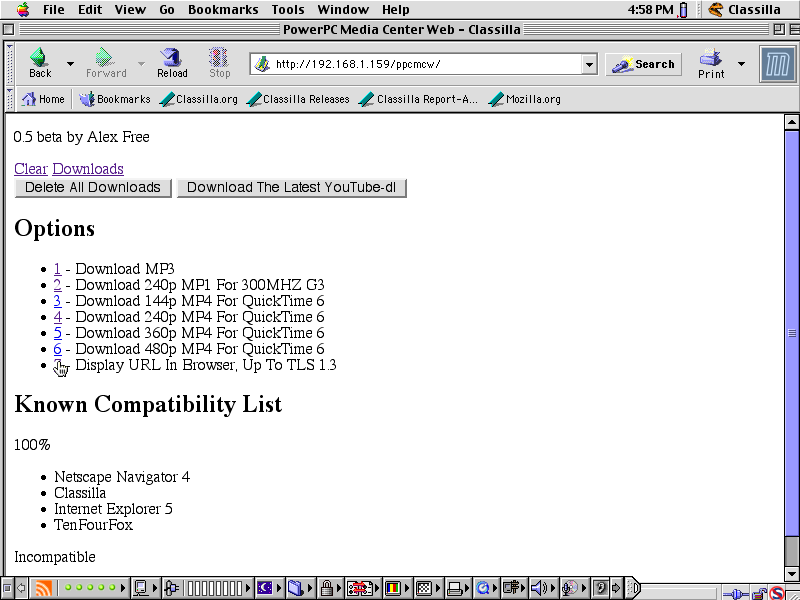Click Download The Latest YouTube-dl button
Viewport: 800px width, 600px height.
coord(291,187)
